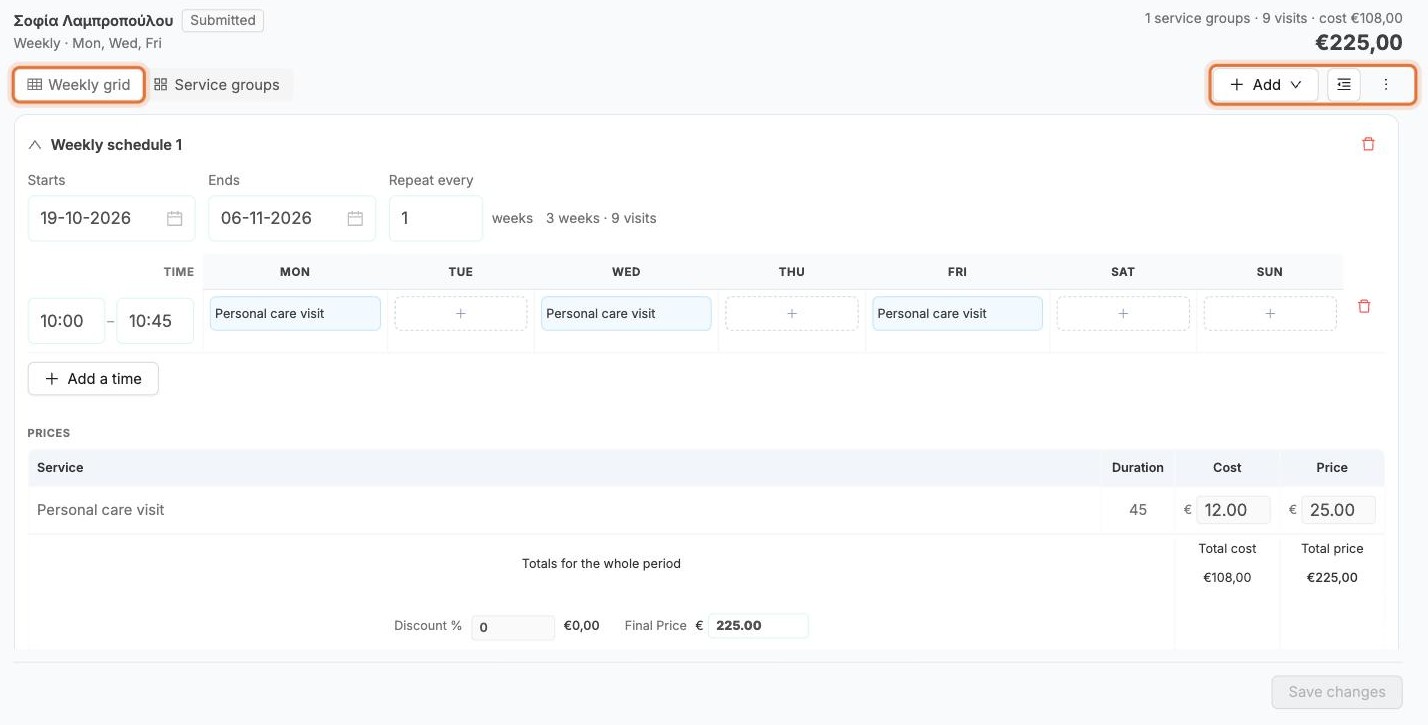Click the Total price value €225,00

(x=1332, y=577)
